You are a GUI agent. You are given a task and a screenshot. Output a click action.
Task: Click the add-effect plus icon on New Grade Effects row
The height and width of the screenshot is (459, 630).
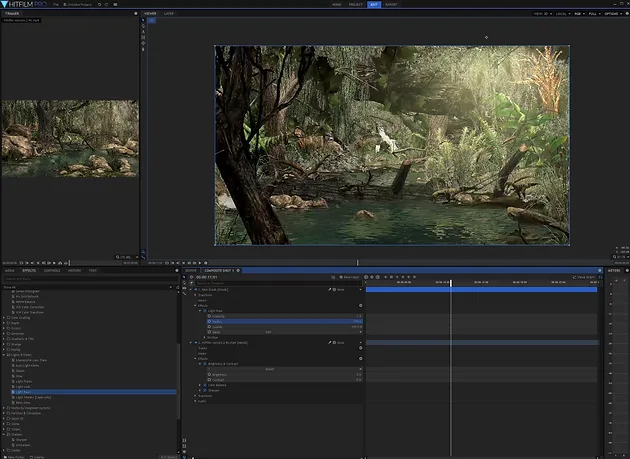[x=360, y=305]
